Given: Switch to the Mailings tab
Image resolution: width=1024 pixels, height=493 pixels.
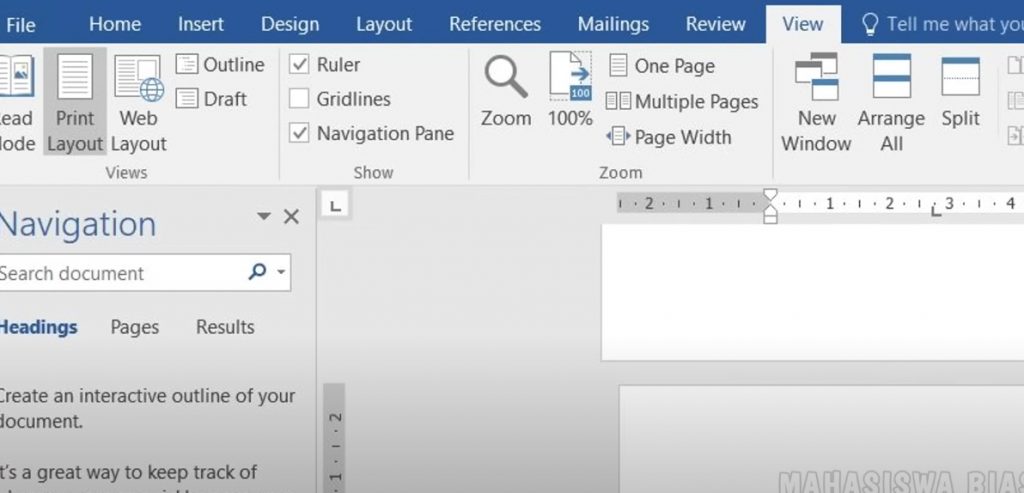Looking at the screenshot, I should (613, 24).
